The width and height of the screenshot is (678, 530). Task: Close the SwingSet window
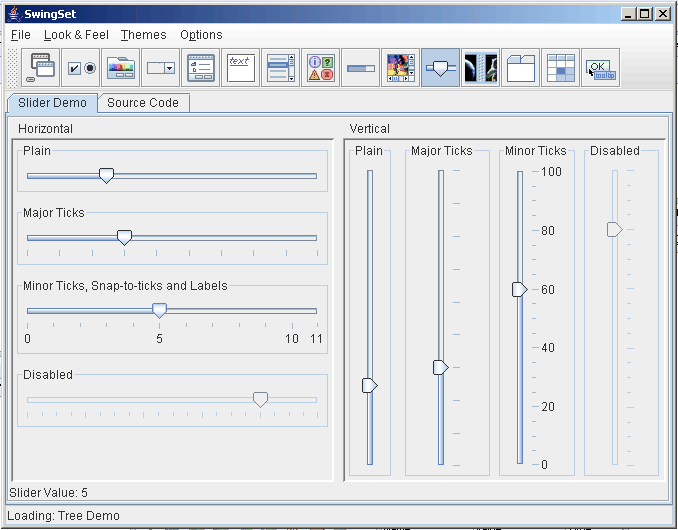662,14
